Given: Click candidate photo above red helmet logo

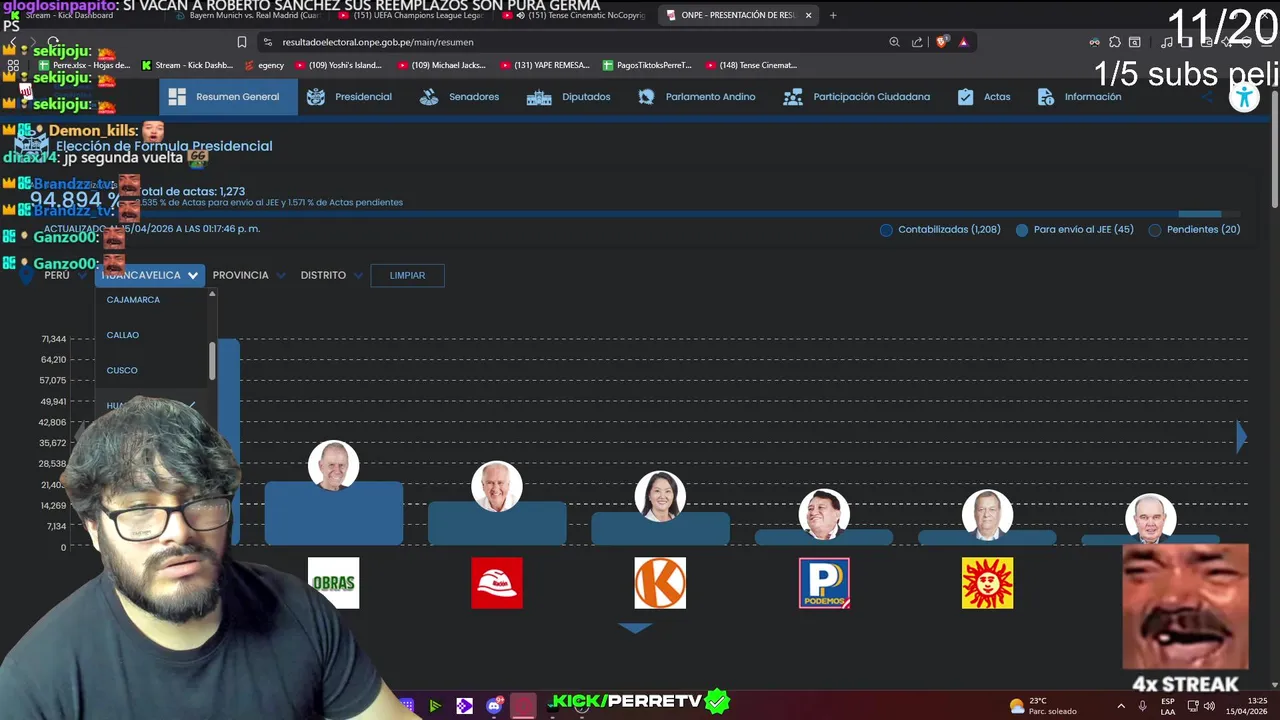Looking at the screenshot, I should coord(497,487).
